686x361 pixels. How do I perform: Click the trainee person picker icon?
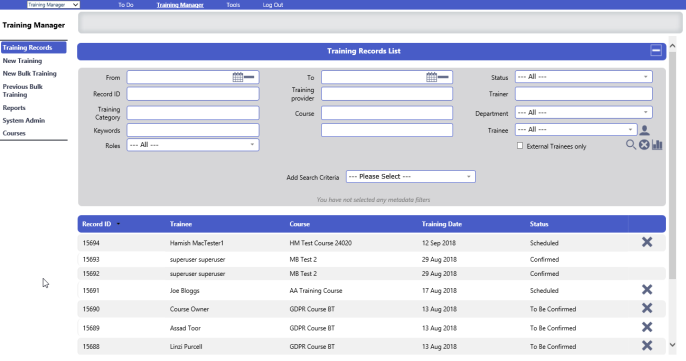tap(644, 130)
